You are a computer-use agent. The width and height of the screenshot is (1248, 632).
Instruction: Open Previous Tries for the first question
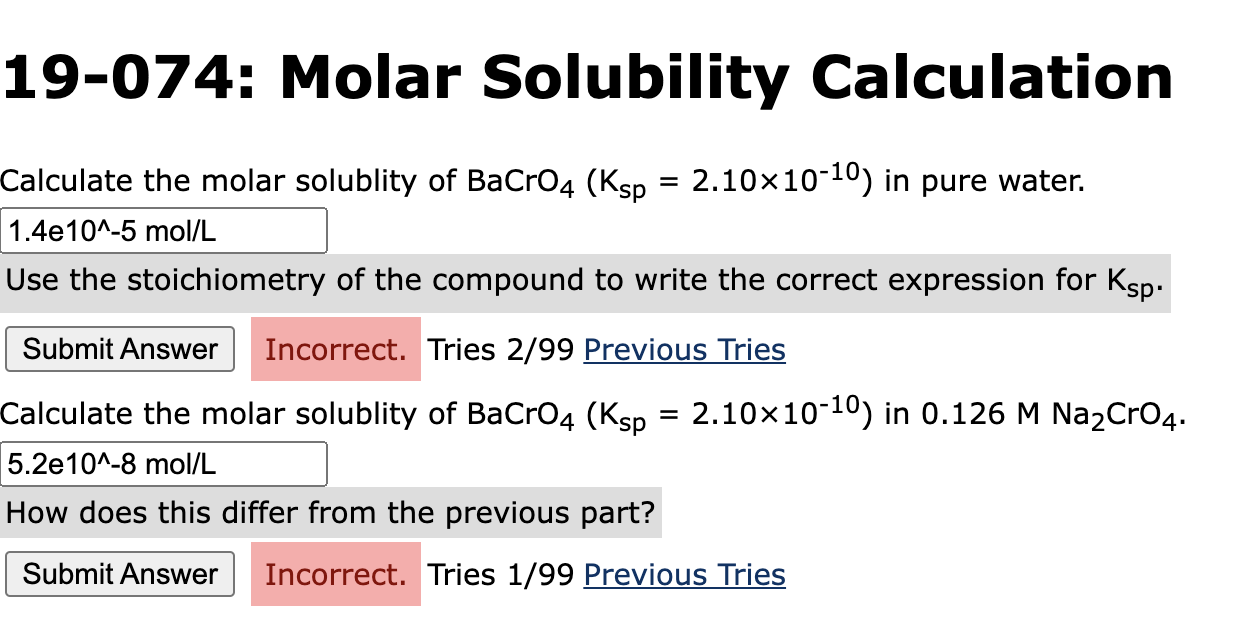tap(684, 349)
